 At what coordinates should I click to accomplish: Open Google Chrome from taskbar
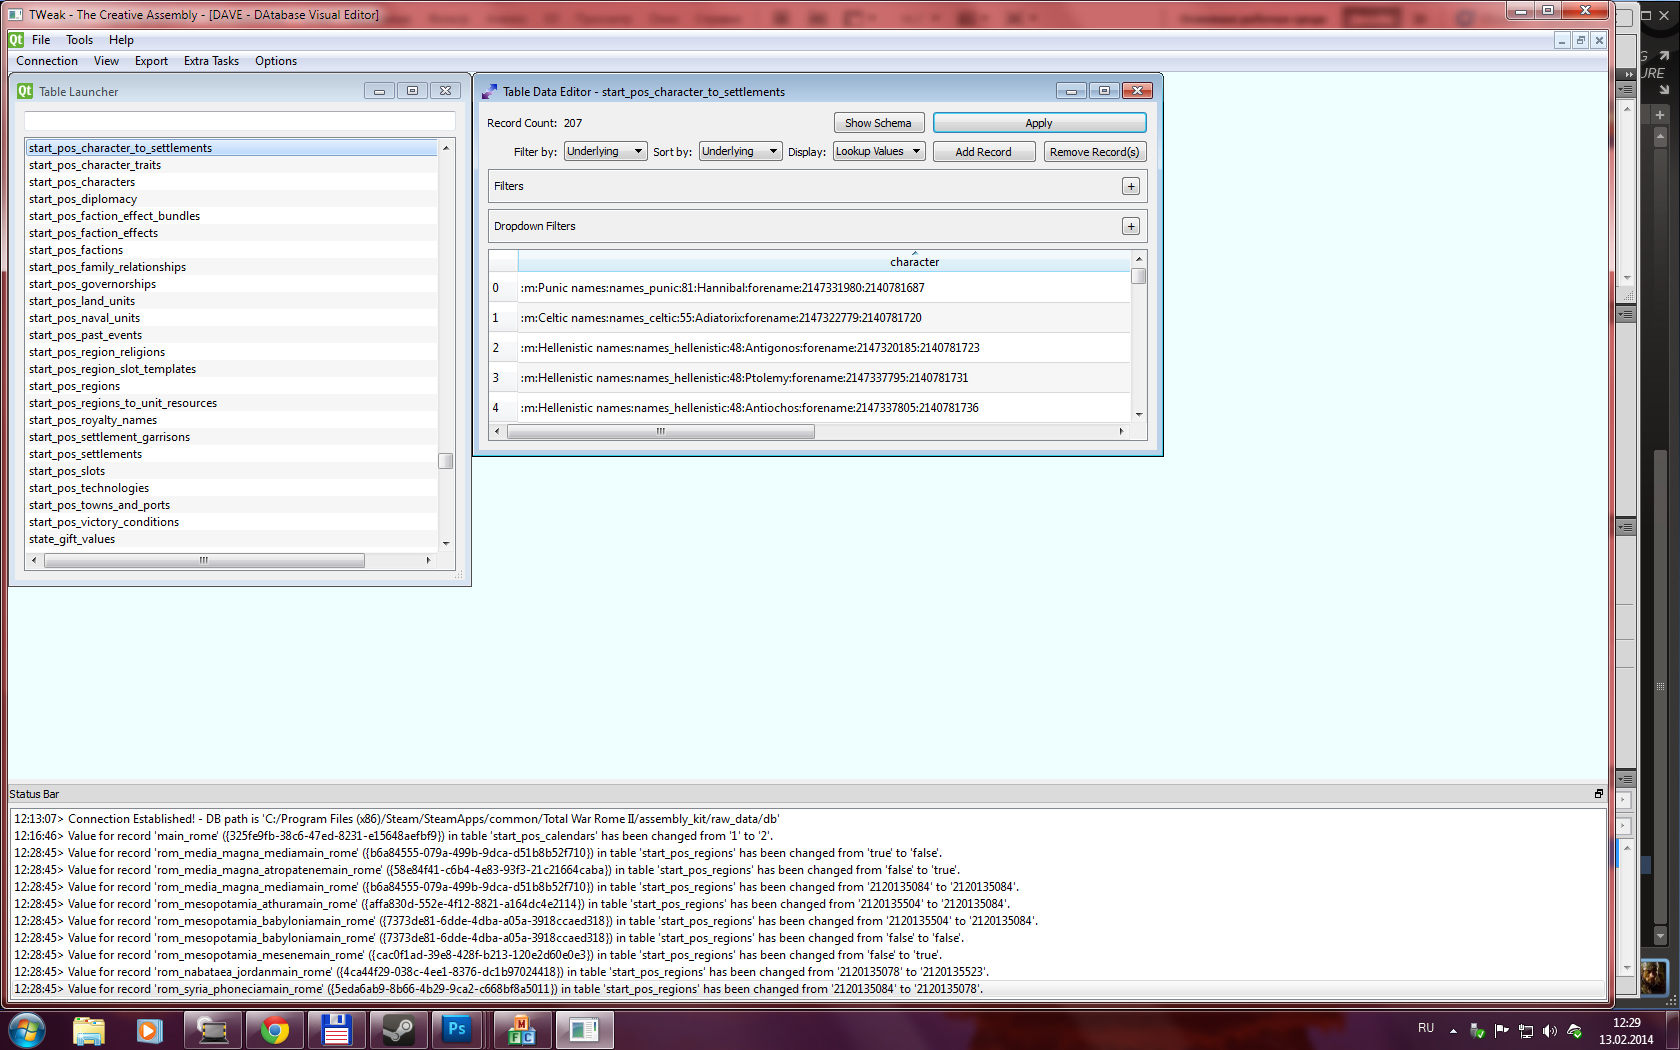click(x=275, y=1030)
